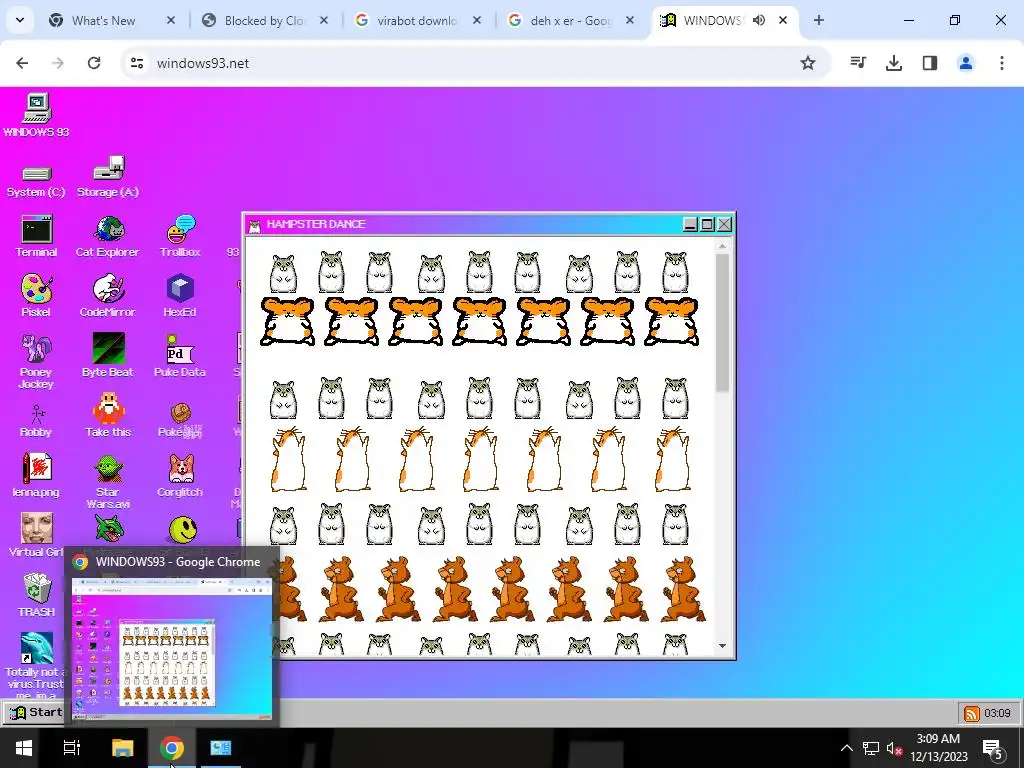
Task: Maximize the Hampster Dance window
Action: click(707, 224)
